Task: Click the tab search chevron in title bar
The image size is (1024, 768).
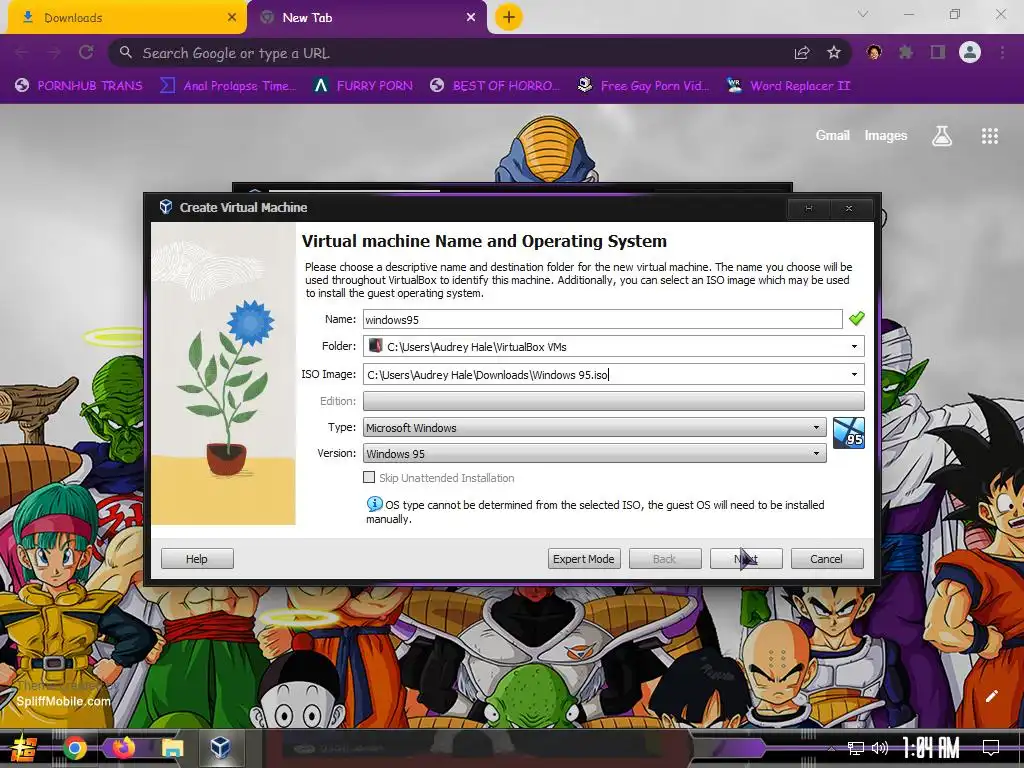Action: 863,14
